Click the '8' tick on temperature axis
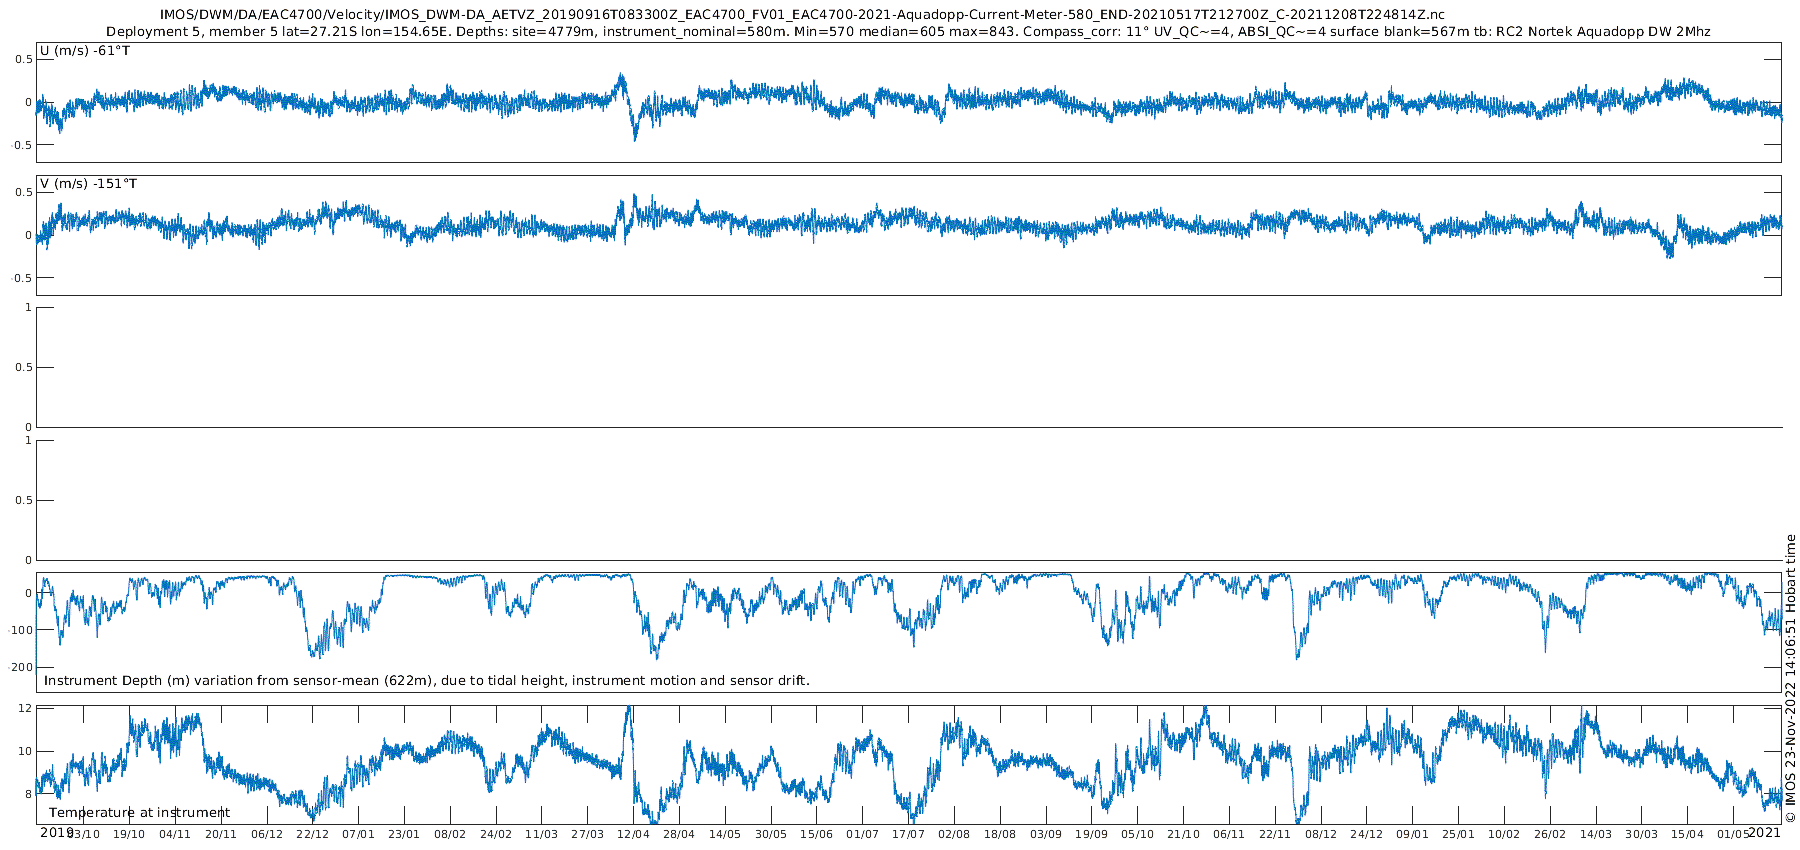This screenshot has width=1800, height=850. coord(28,794)
